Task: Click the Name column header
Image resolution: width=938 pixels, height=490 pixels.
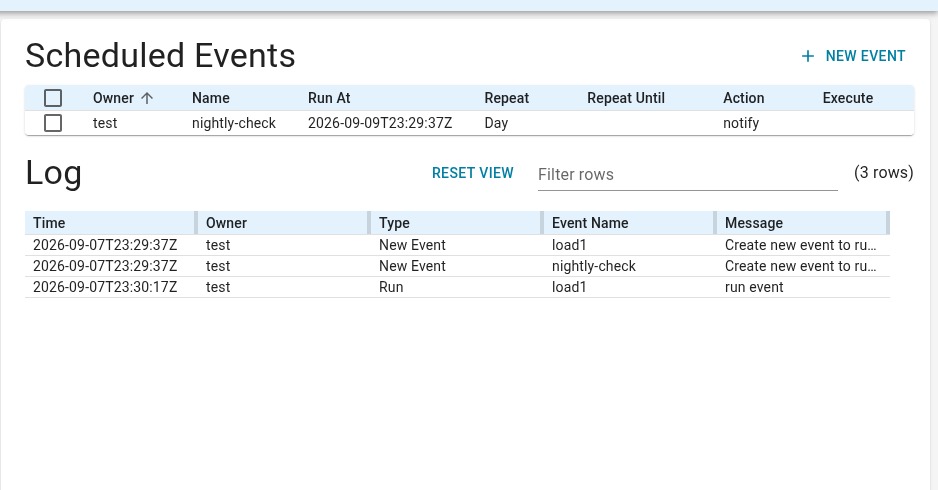Action: click(x=211, y=98)
